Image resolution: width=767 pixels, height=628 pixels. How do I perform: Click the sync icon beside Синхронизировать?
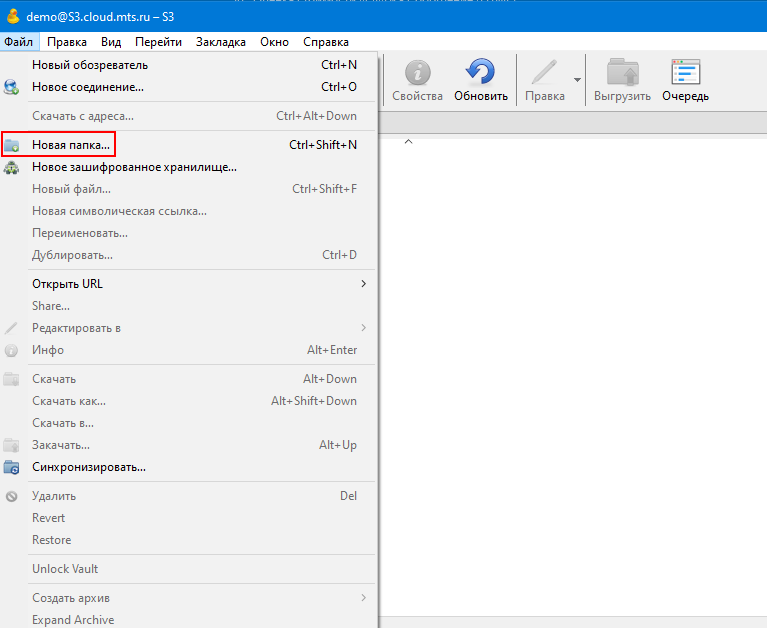tap(12, 467)
